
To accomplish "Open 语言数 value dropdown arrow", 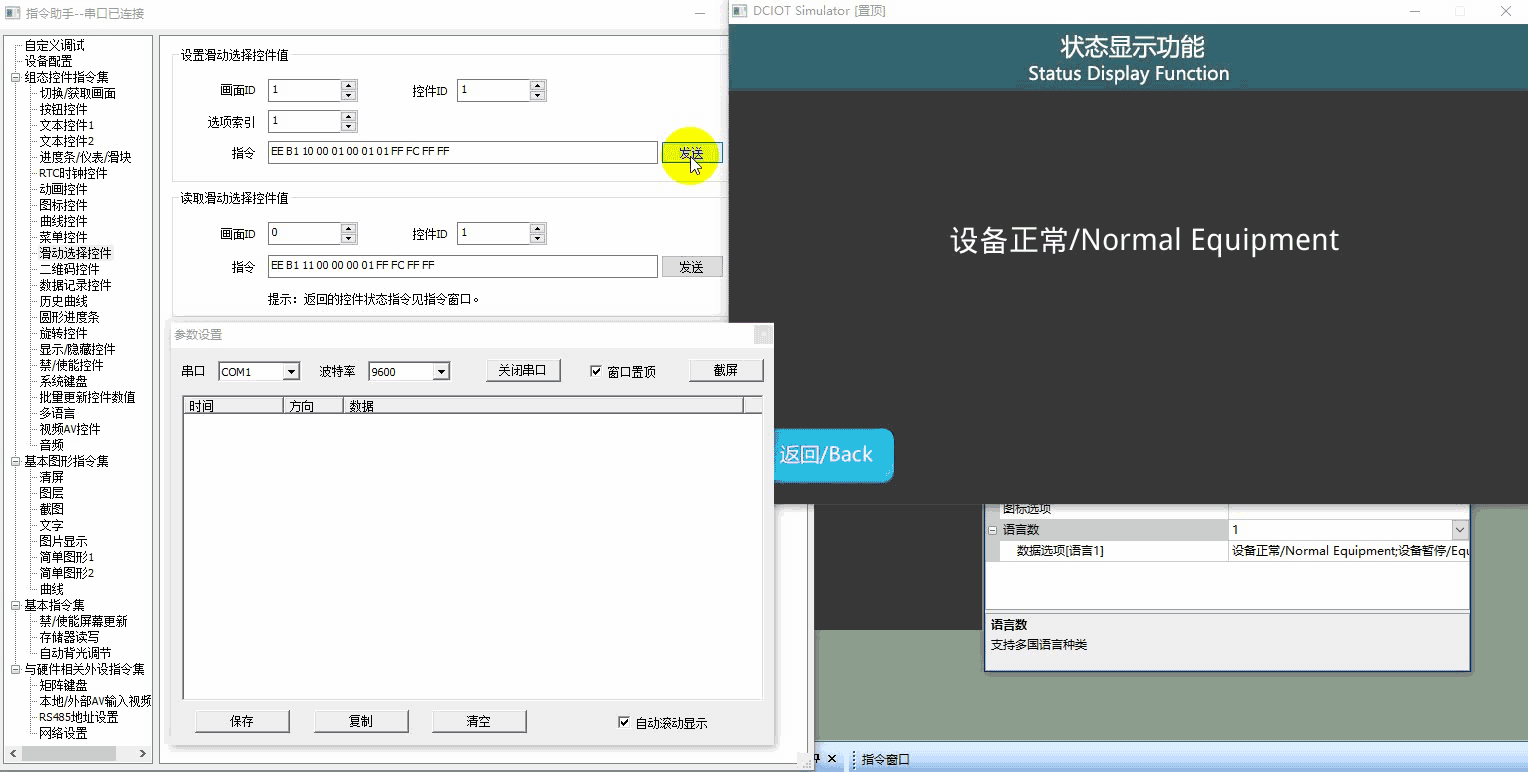I will 1460,530.
